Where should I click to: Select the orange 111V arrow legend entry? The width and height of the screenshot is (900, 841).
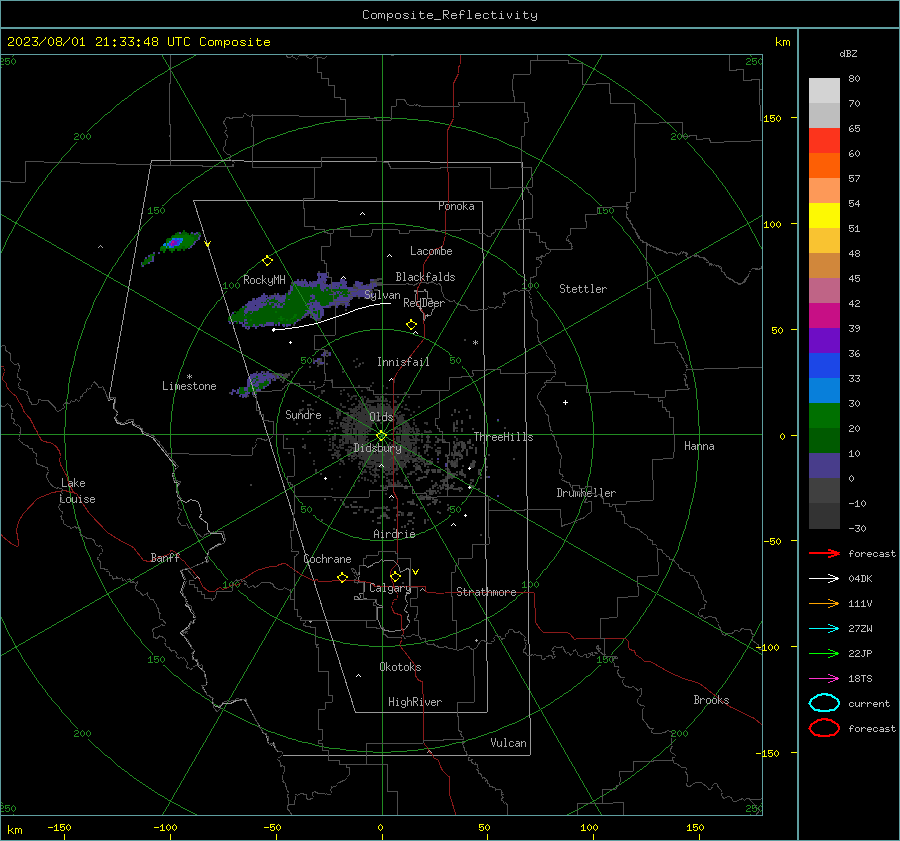pos(824,603)
